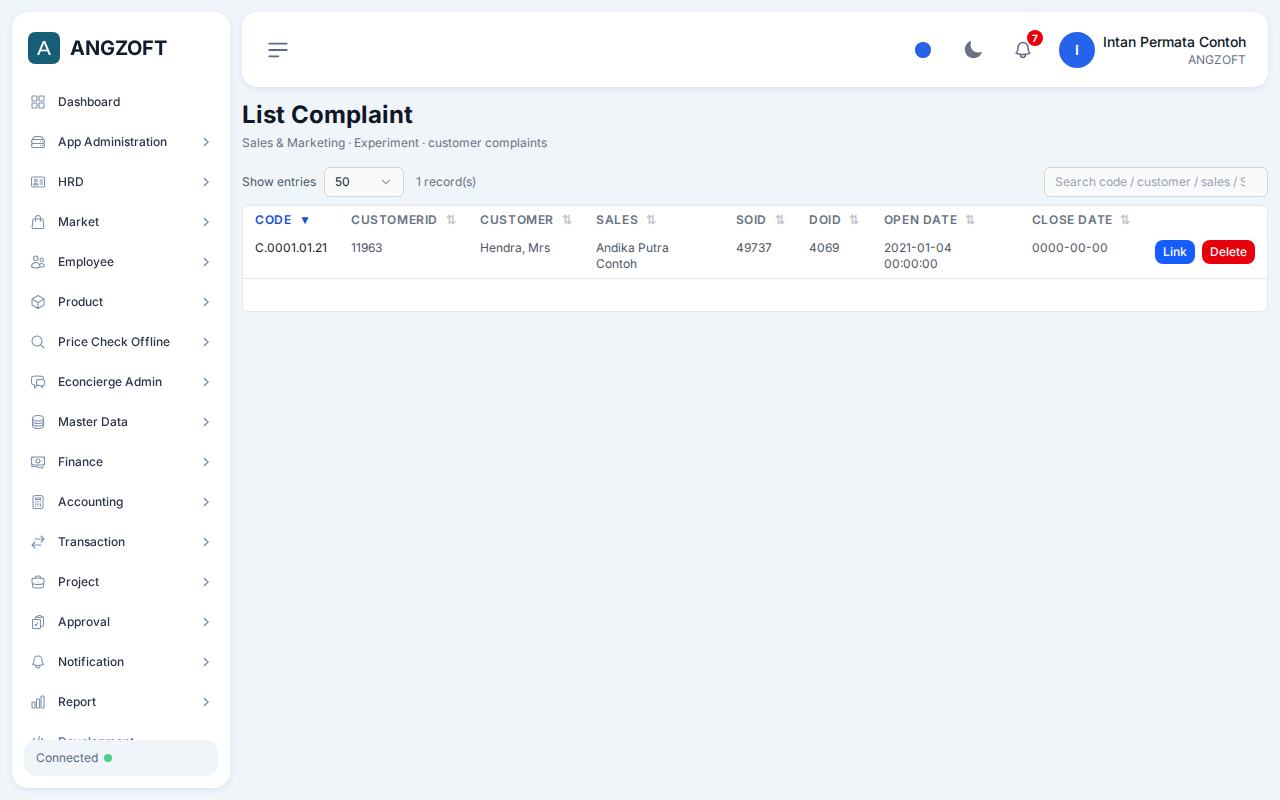This screenshot has height=800, width=1280.
Task: Click the Accounting calculator icon
Action: pos(38,502)
